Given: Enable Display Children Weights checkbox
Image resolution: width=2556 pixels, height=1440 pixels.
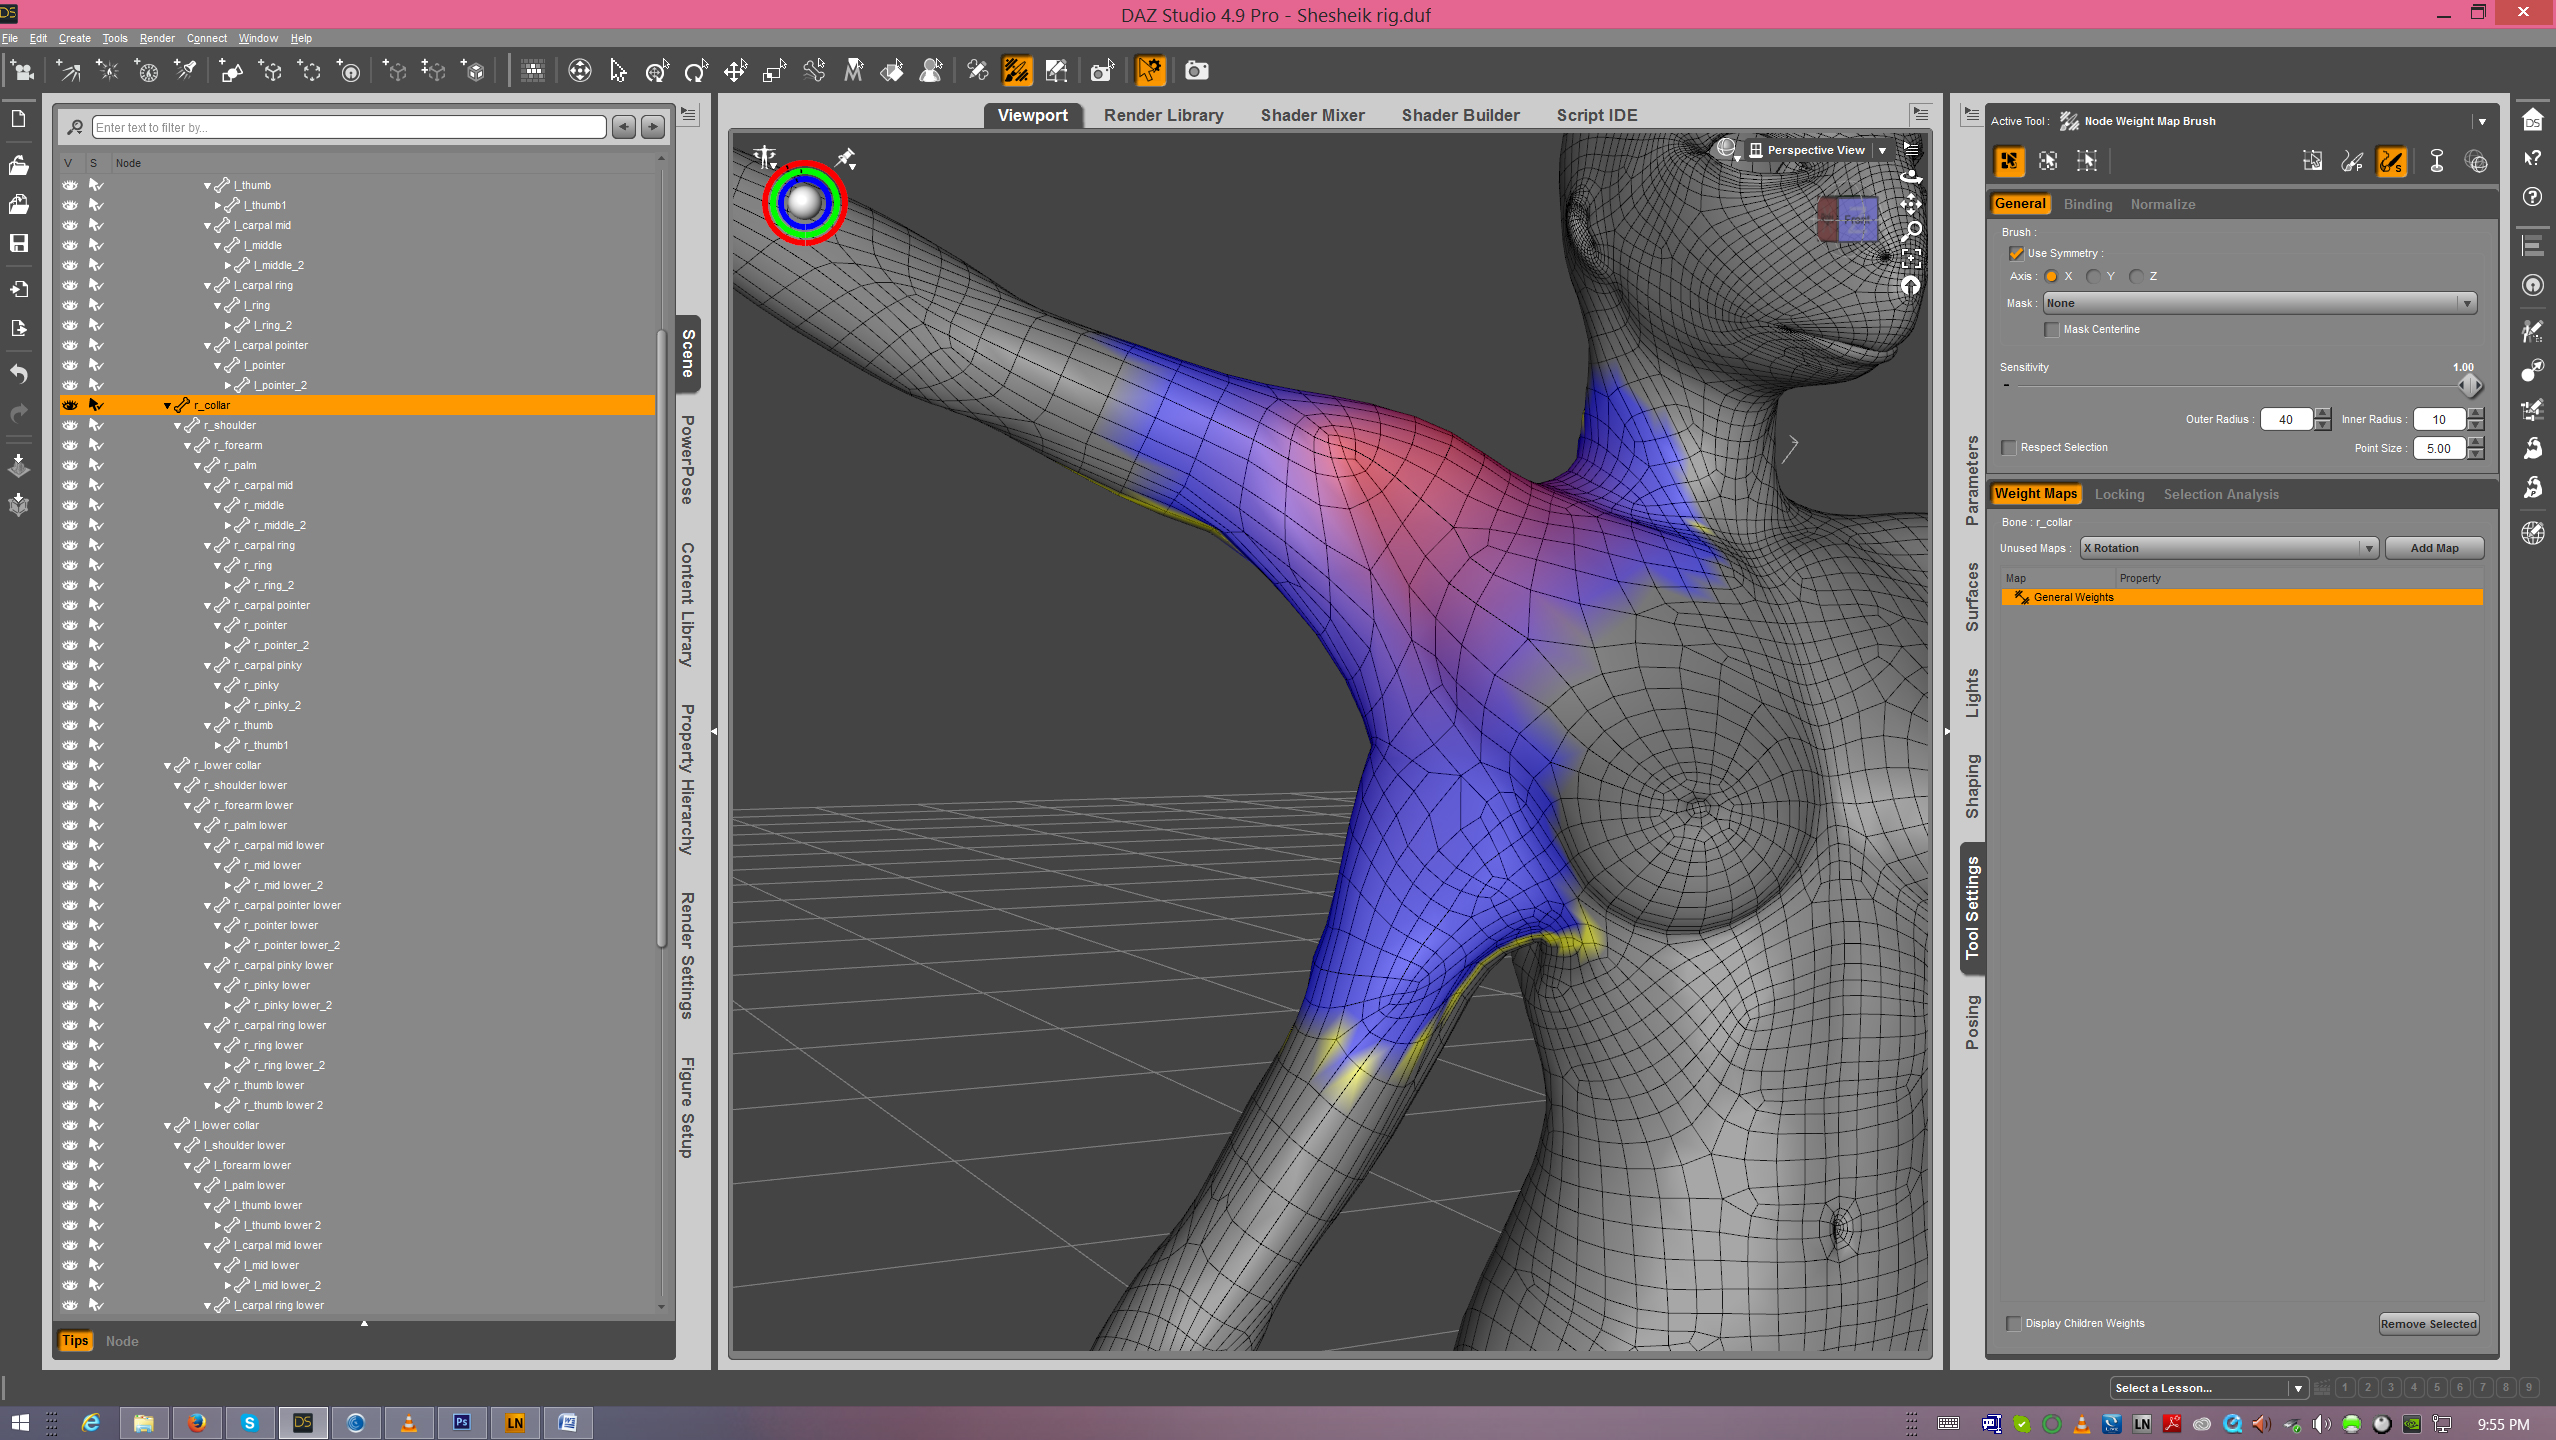Looking at the screenshot, I should click(2013, 1323).
